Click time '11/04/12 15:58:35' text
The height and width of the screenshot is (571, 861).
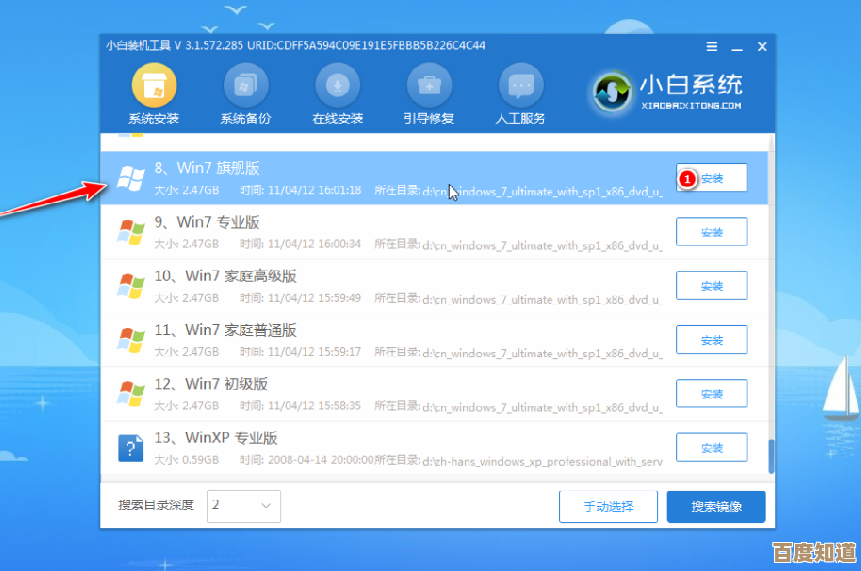tap(315, 405)
